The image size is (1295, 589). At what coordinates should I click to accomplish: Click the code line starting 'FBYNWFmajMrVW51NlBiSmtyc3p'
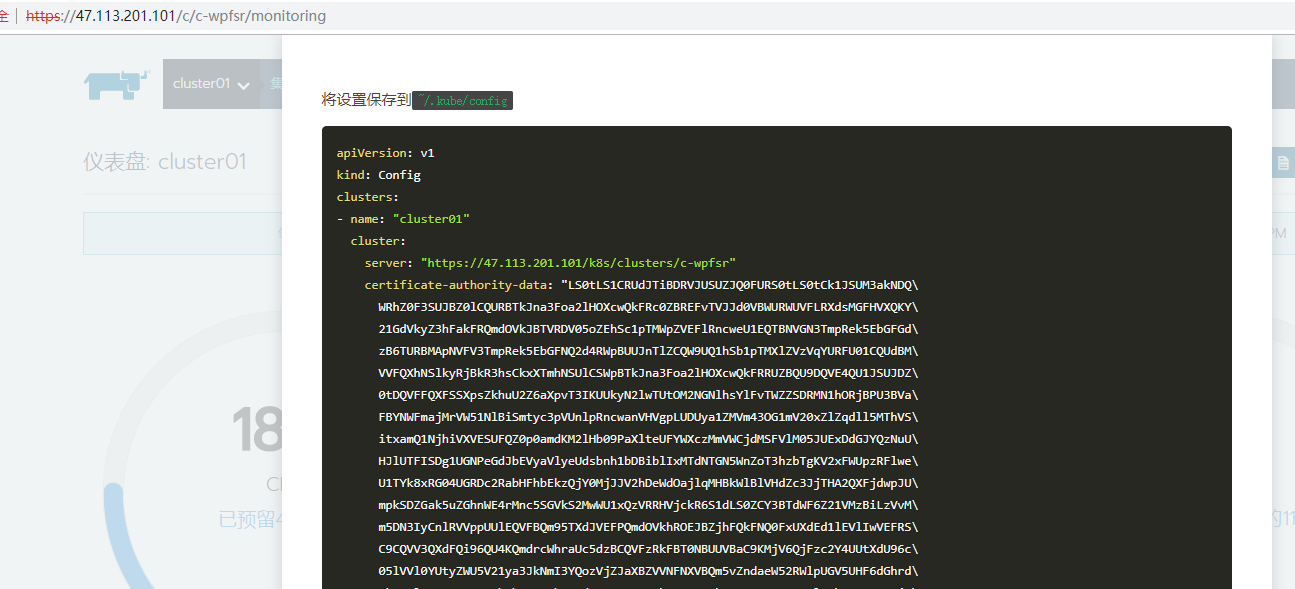pos(648,417)
